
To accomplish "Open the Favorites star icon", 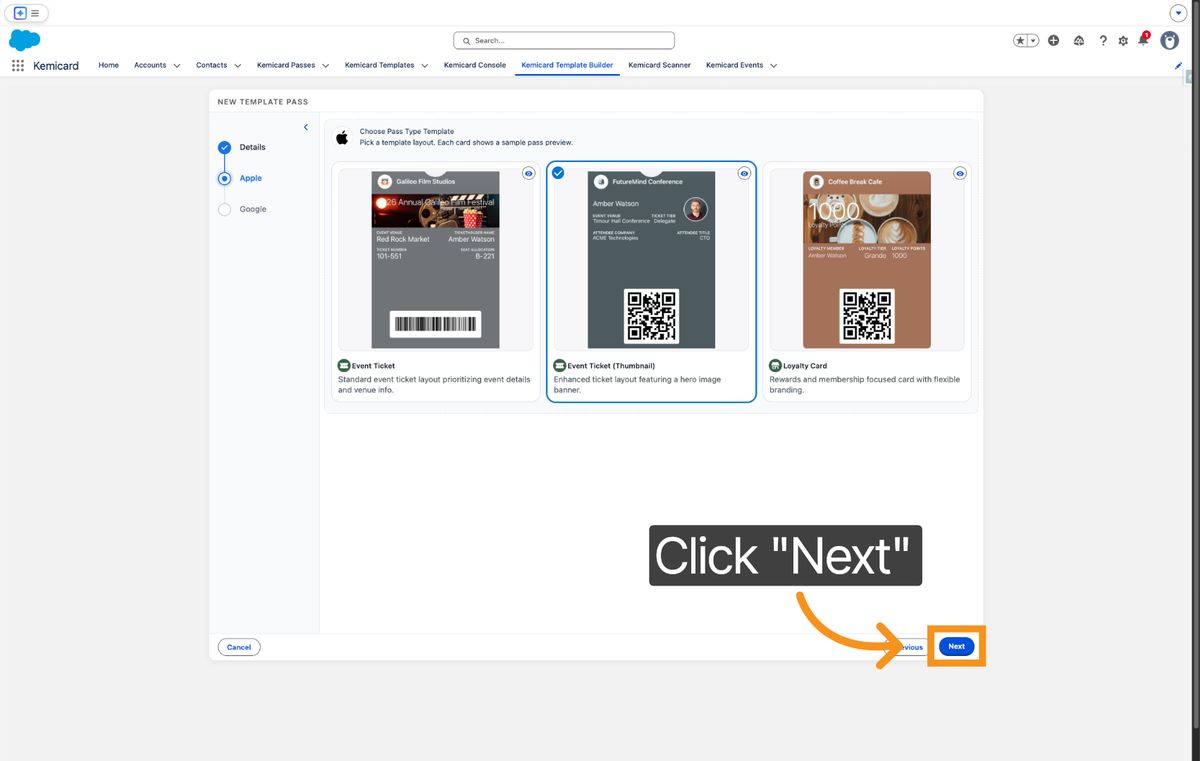I will (1020, 40).
